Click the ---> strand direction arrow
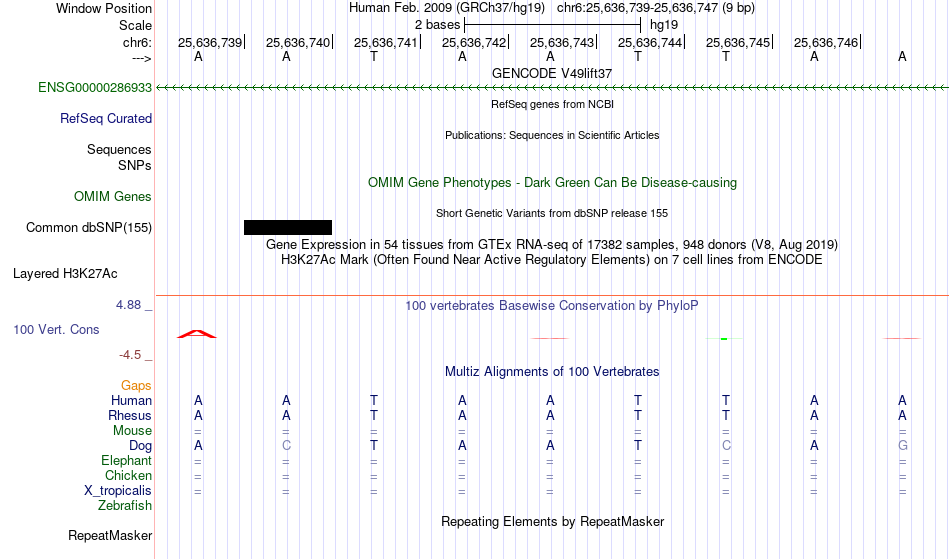The height and width of the screenshot is (559, 950). 141,58
